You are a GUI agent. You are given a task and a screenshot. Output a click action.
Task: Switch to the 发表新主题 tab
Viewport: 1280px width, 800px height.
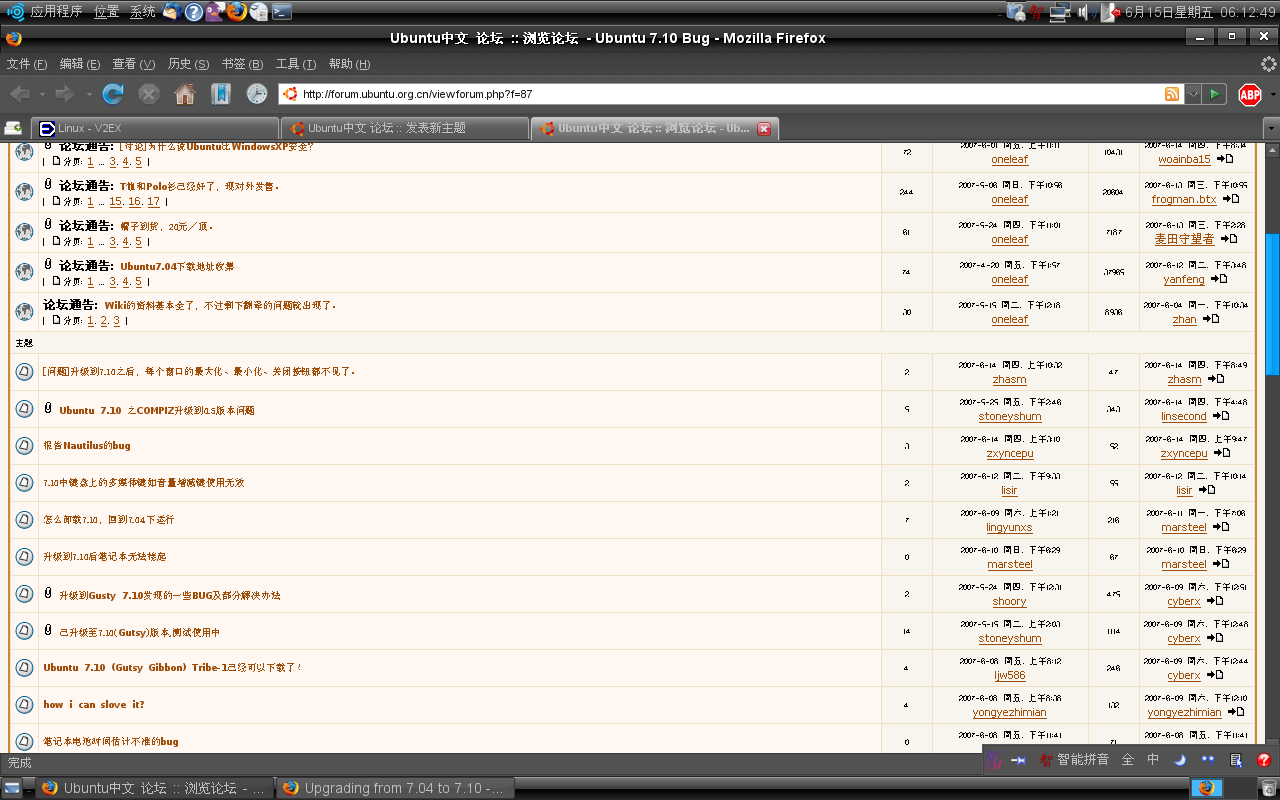[x=405, y=128]
